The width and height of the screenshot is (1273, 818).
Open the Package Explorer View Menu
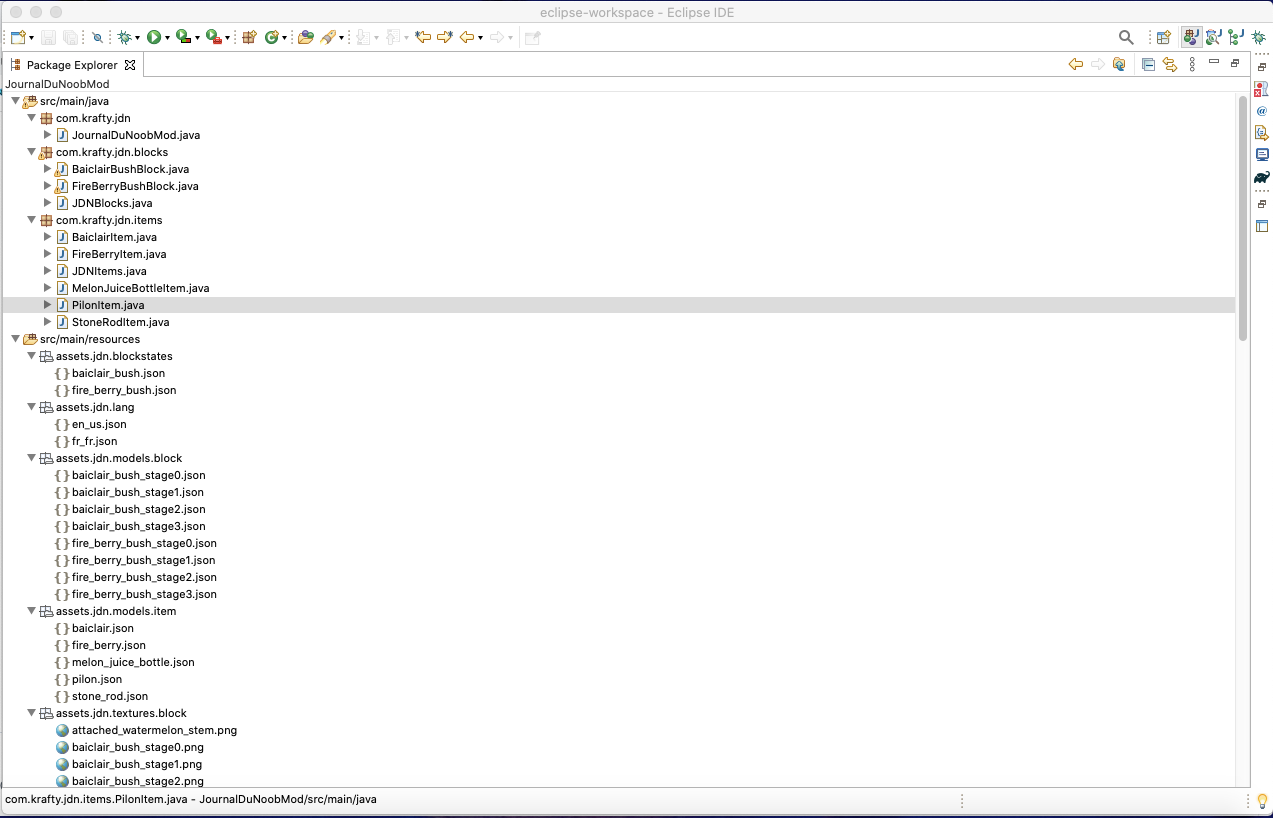tap(1191, 65)
